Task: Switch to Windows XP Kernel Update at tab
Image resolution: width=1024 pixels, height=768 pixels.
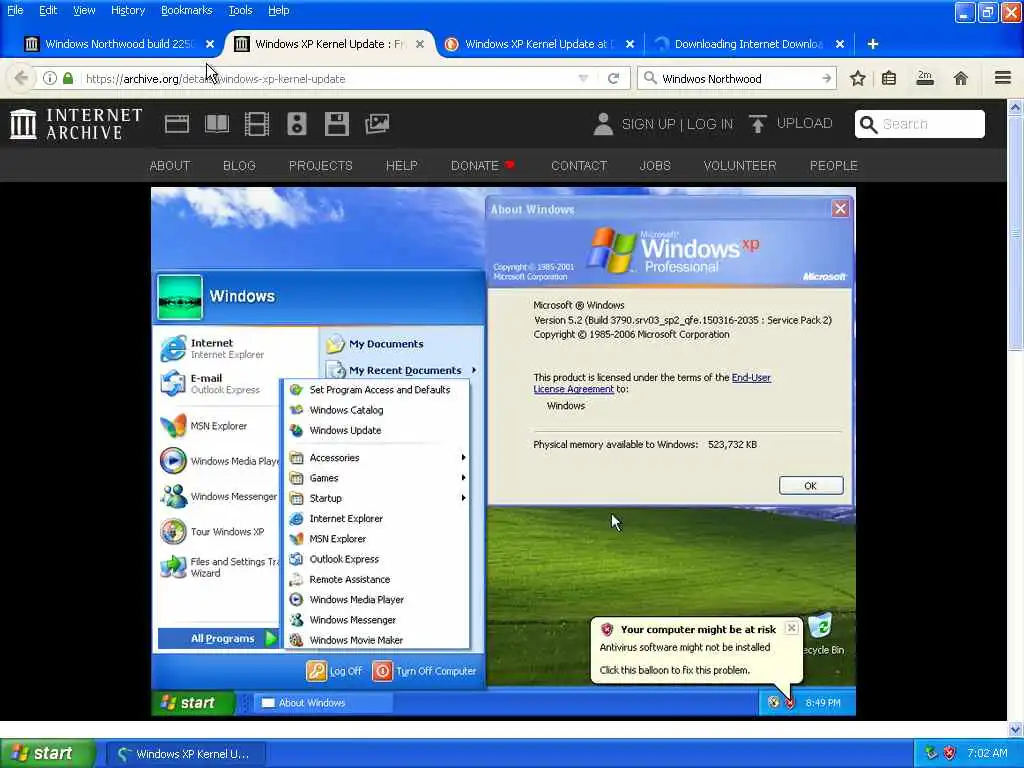Action: point(539,44)
